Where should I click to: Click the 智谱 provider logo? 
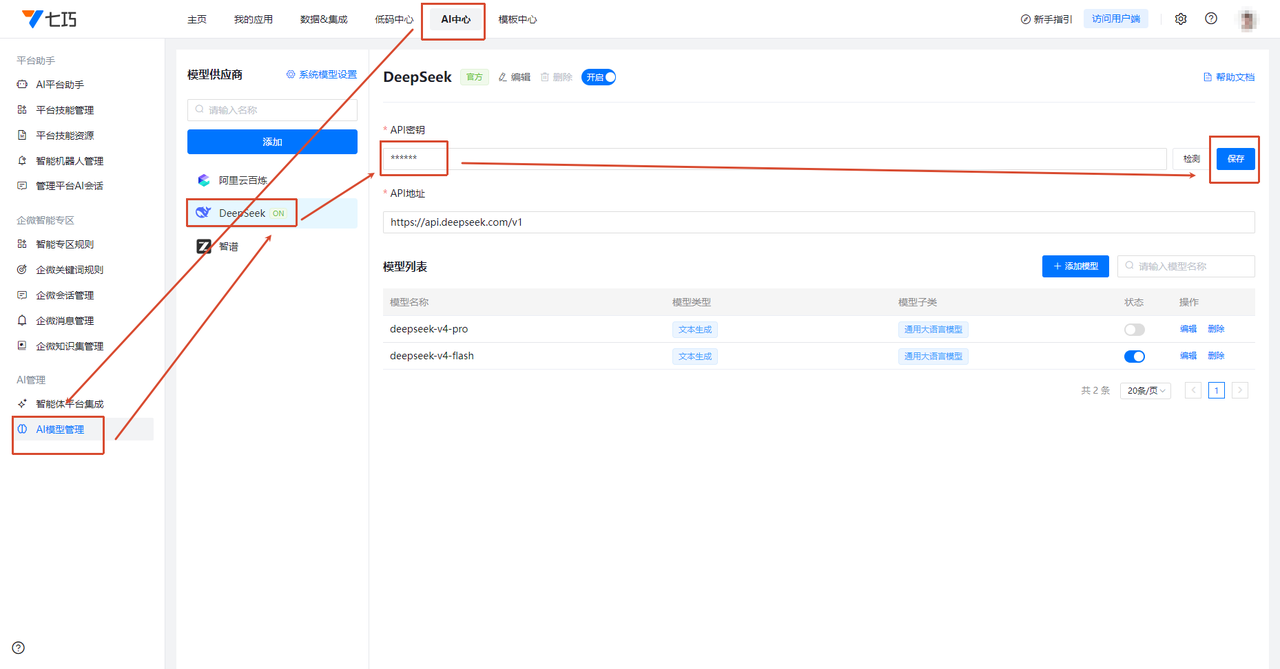[204, 246]
